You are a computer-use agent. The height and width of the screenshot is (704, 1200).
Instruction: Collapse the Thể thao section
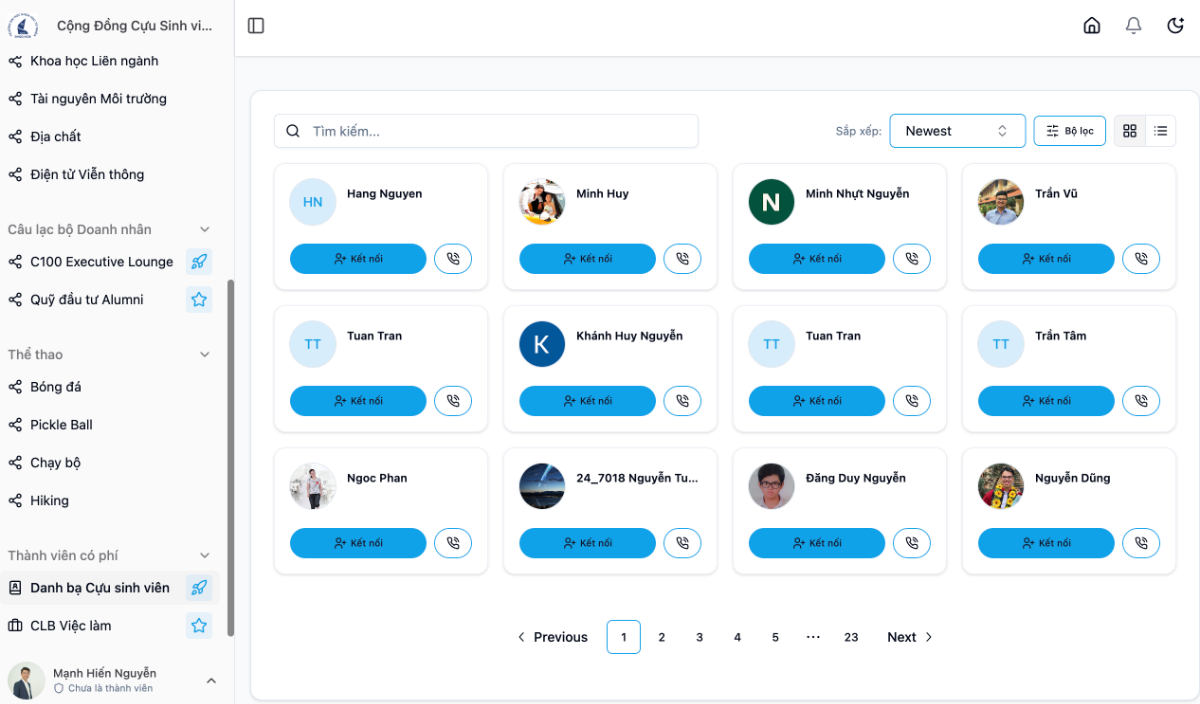tap(205, 355)
